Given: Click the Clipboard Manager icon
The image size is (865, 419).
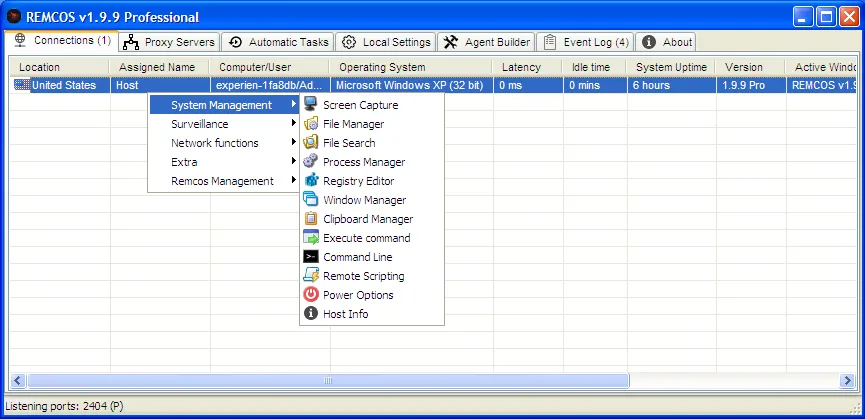Looking at the screenshot, I should click(311, 218).
